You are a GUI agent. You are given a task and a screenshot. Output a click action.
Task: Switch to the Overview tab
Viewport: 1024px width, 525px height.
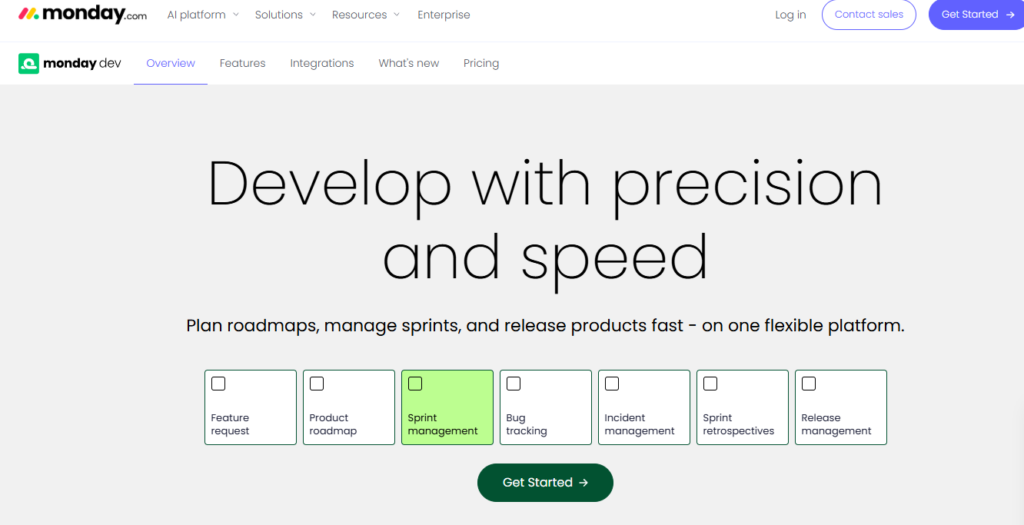coord(170,63)
